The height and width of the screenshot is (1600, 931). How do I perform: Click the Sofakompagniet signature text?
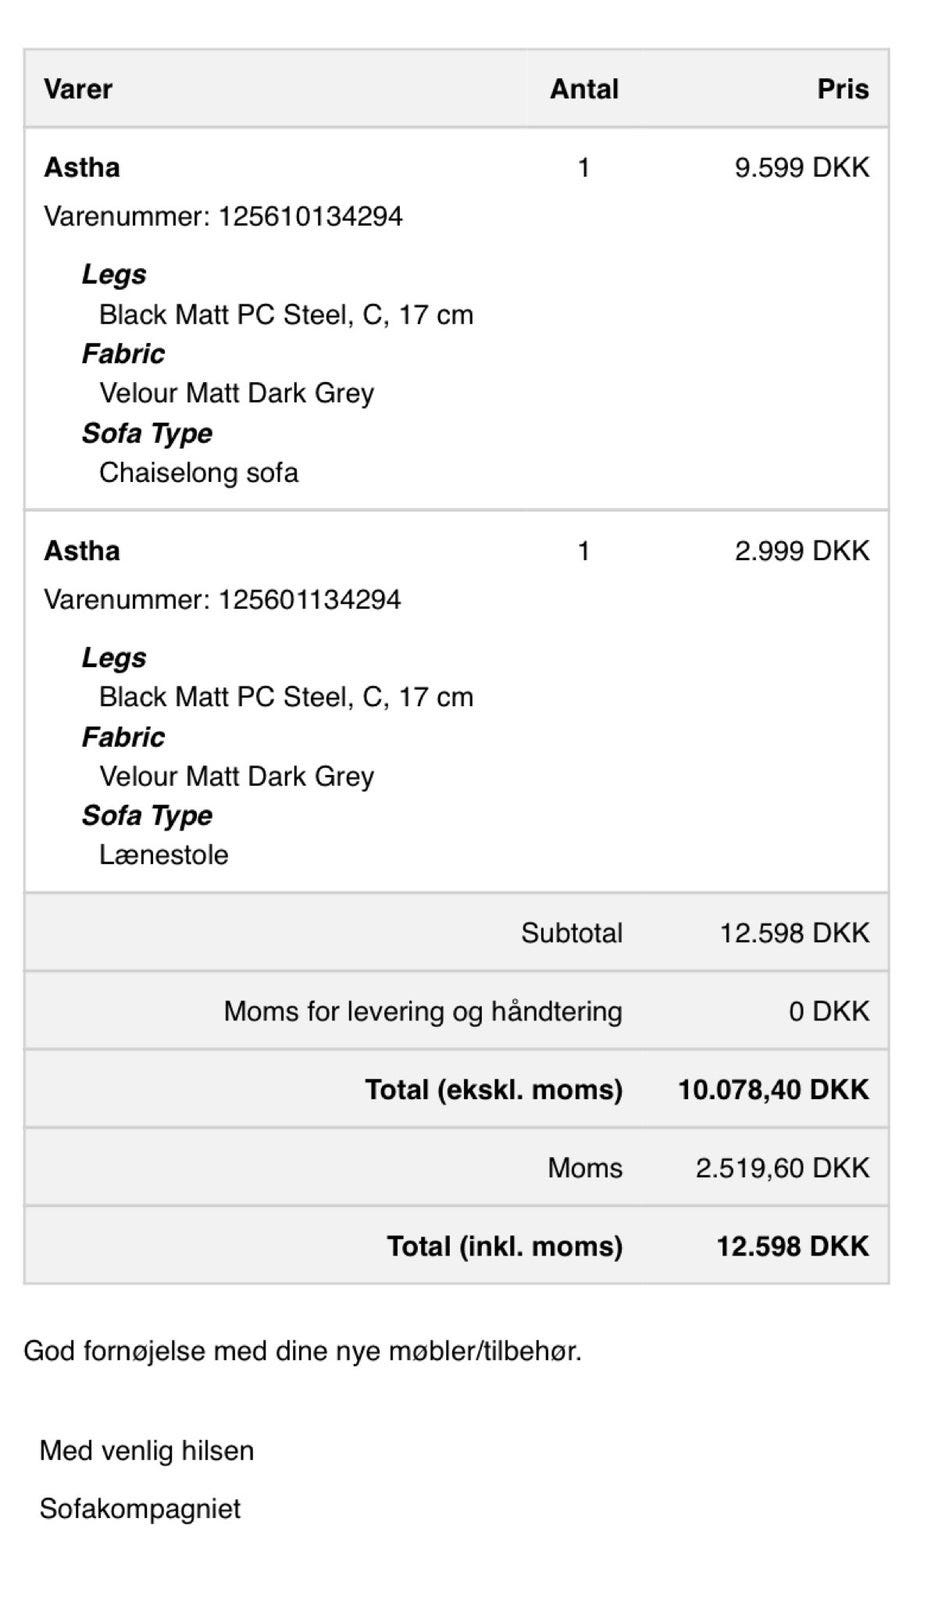pos(140,1509)
